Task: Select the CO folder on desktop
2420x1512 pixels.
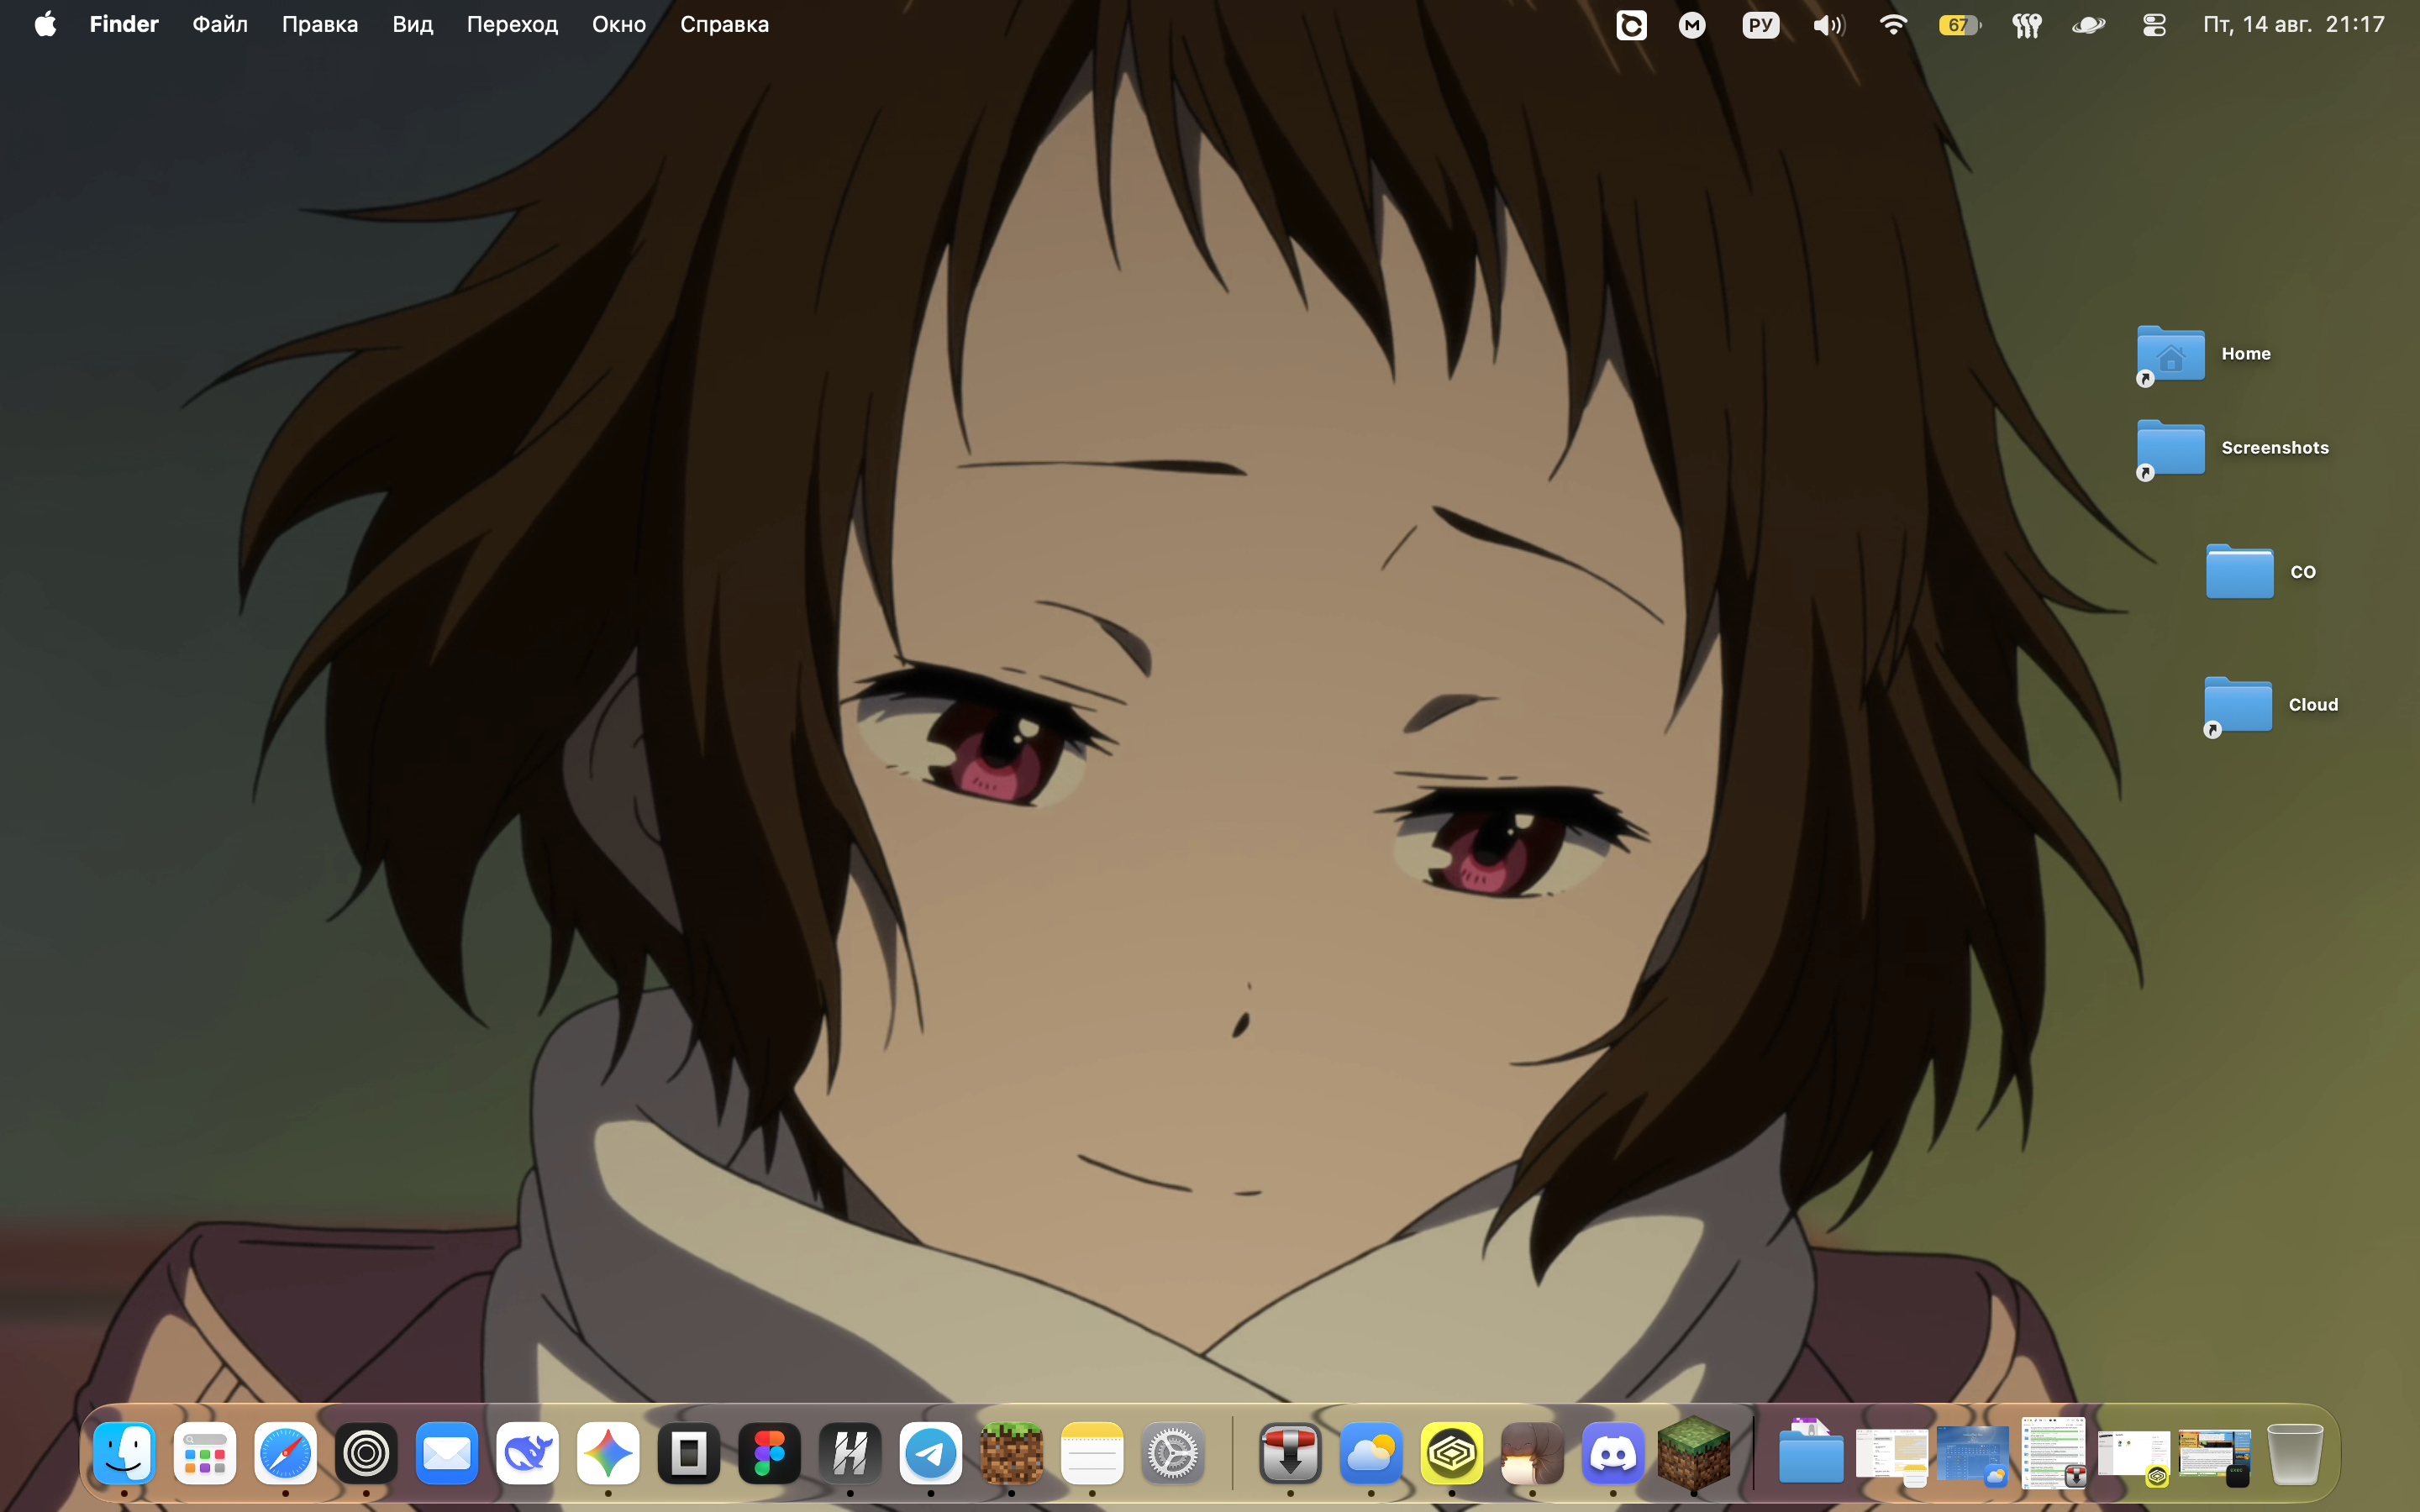Action: tap(2240, 572)
